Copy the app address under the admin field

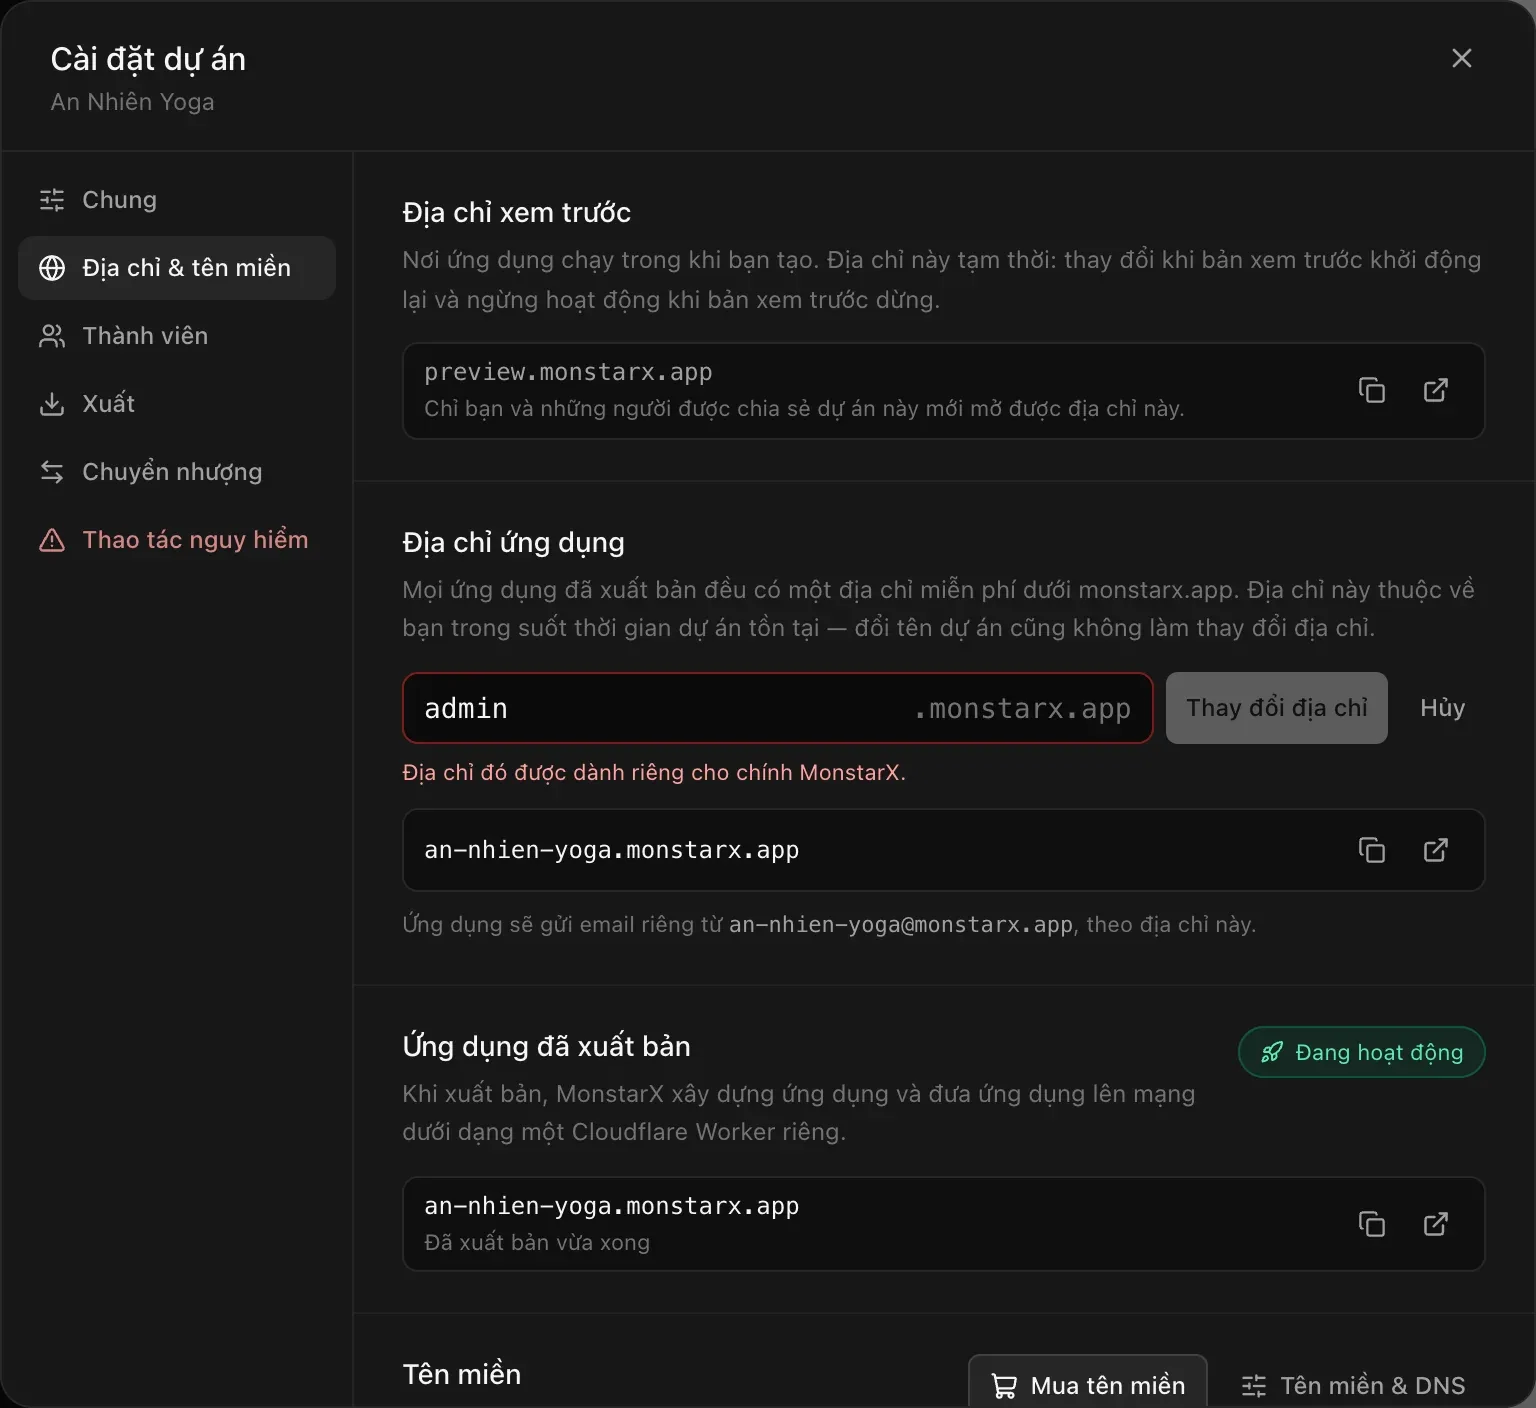point(1372,850)
